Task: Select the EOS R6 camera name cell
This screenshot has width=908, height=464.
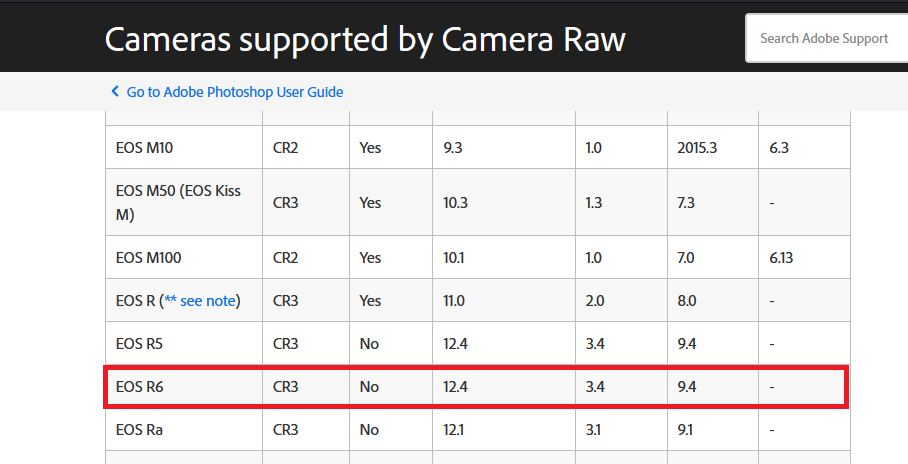Action: pyautogui.click(x=140, y=387)
